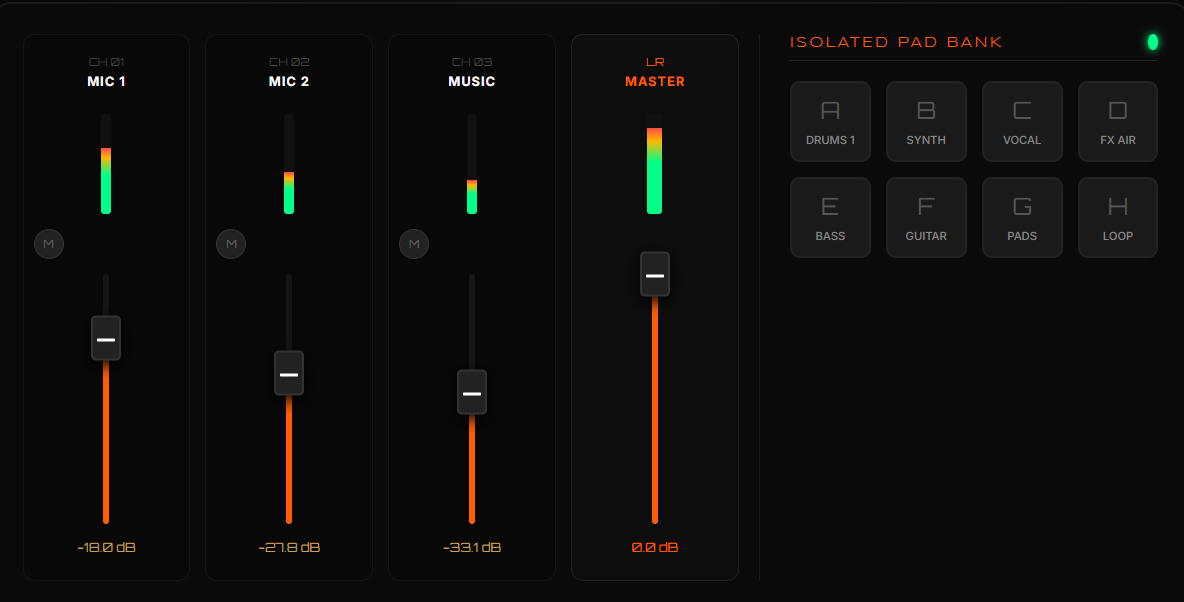The height and width of the screenshot is (602, 1184).
Task: Click the MIC 2 fader handle
Action: 289,373
